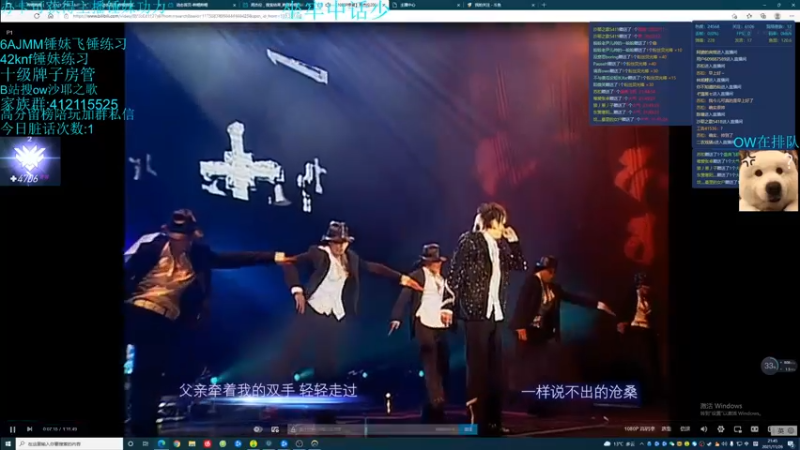Screen dimensions: 800x450
Task: Click the Windows taskbar search box
Action: tap(69, 444)
